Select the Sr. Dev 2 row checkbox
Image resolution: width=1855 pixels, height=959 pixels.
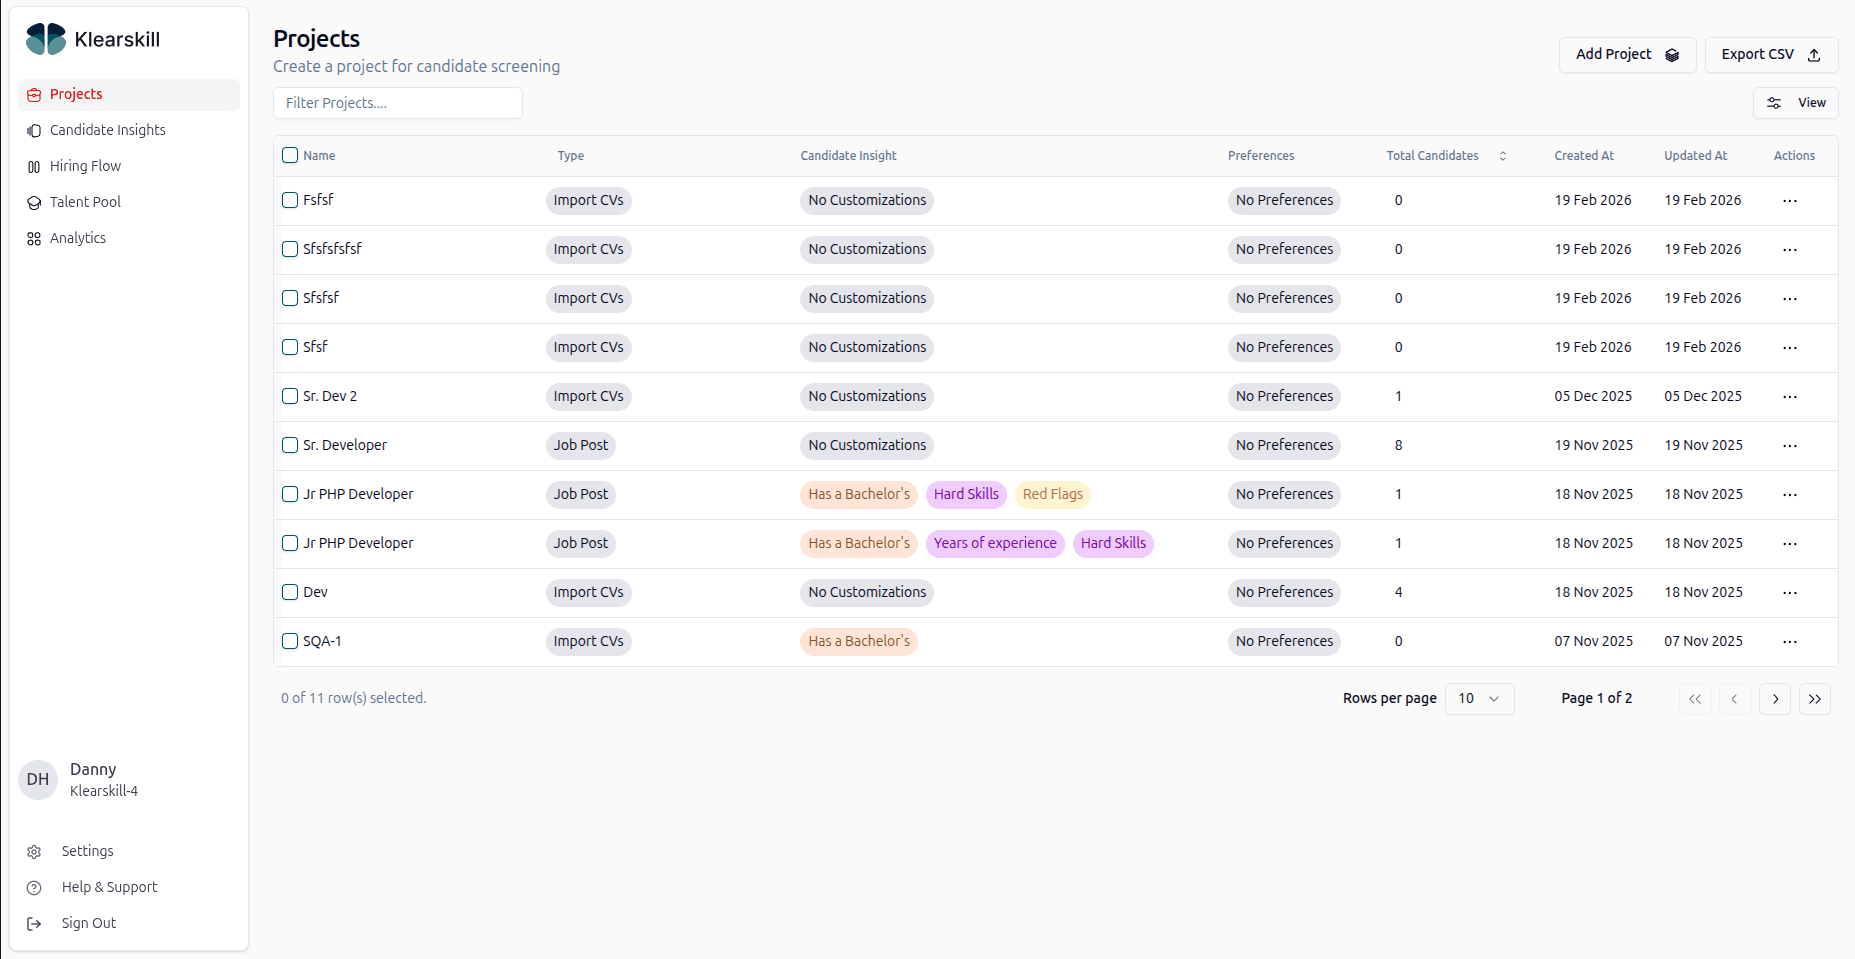(290, 396)
